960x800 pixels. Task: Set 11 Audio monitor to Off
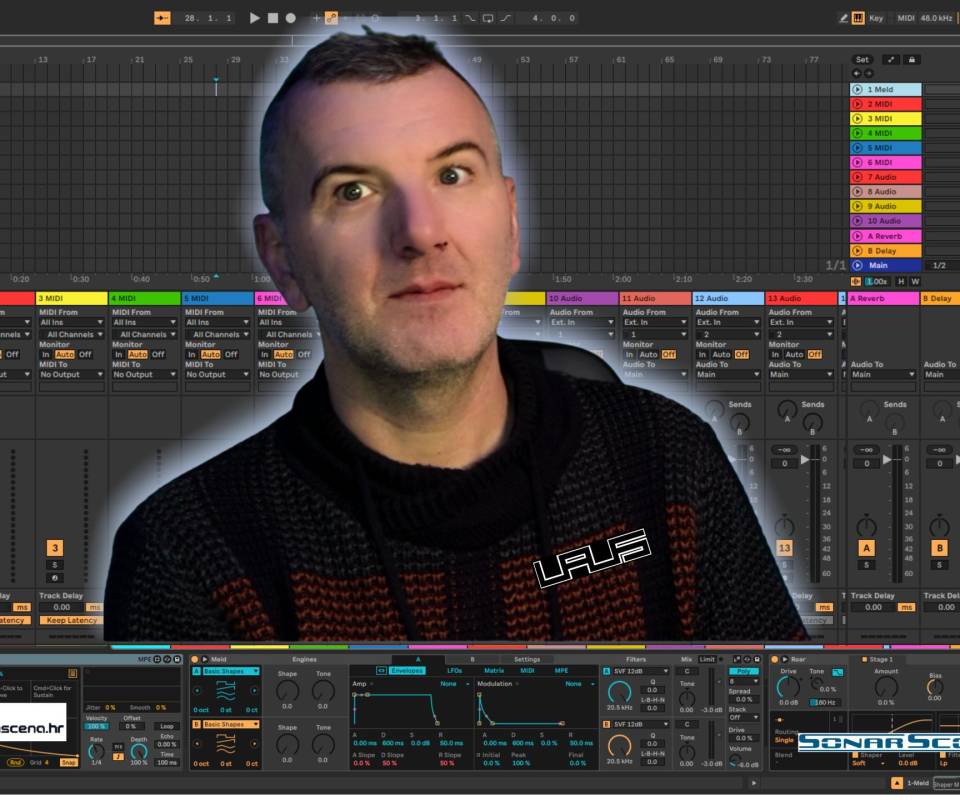pos(669,354)
